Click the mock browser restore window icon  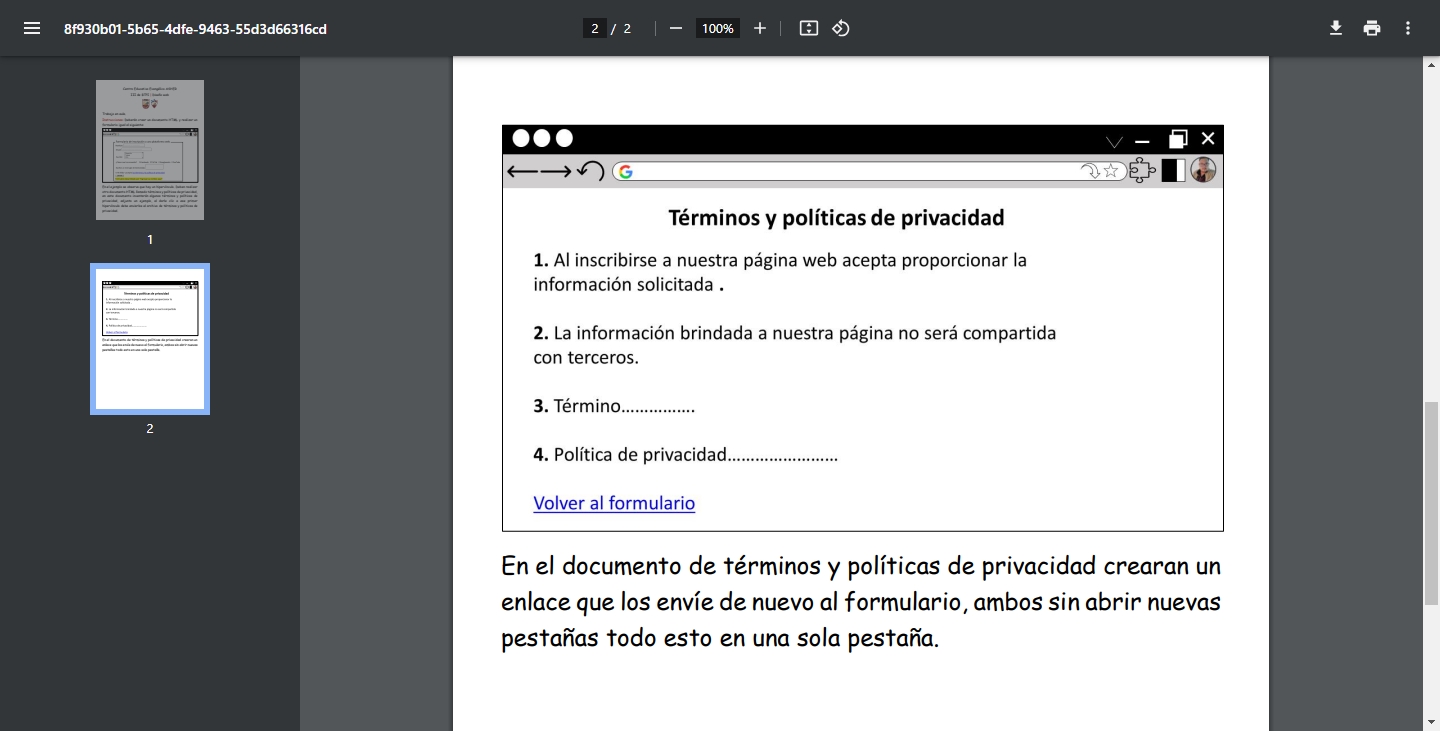[x=1178, y=139]
